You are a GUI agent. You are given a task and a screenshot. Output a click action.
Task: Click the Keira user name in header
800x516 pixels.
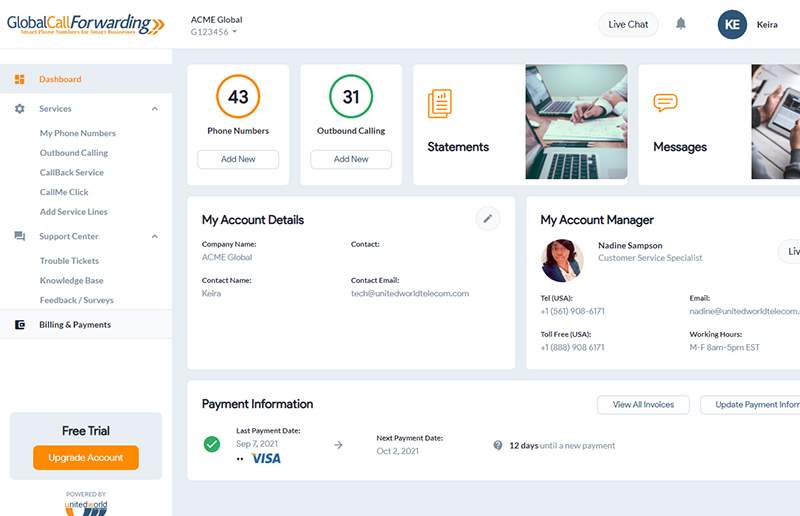coord(767,24)
